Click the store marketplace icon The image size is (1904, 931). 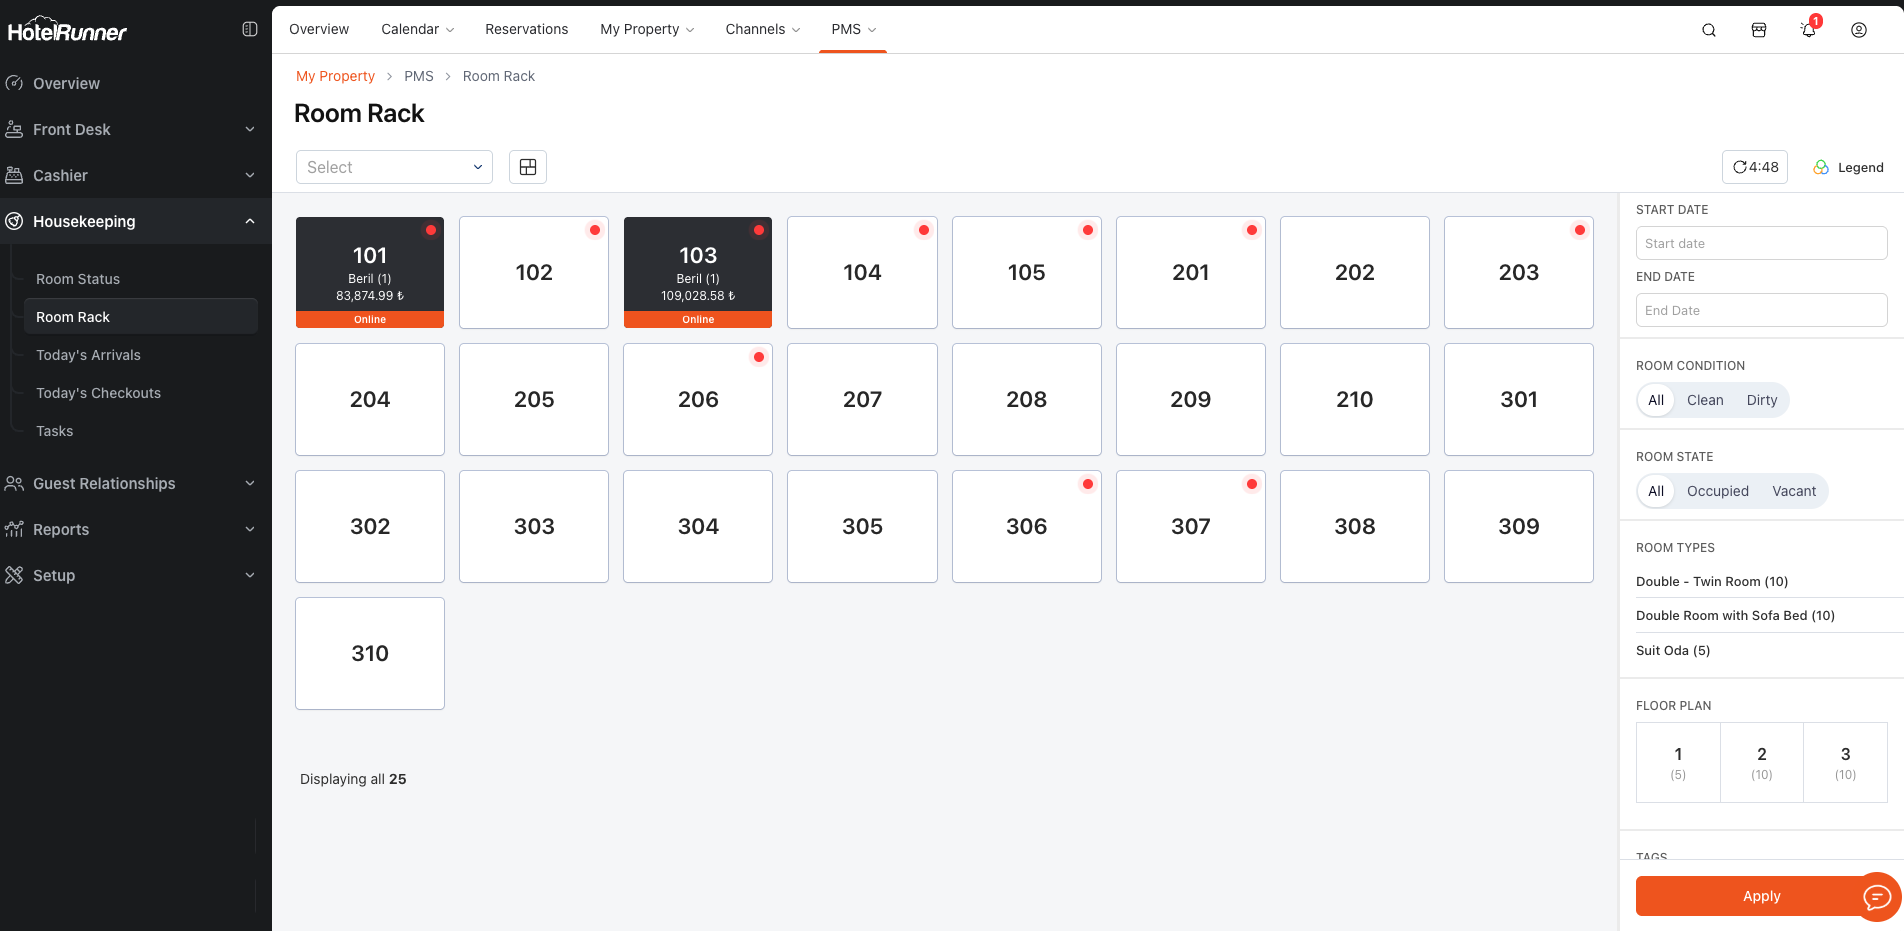tap(1759, 30)
